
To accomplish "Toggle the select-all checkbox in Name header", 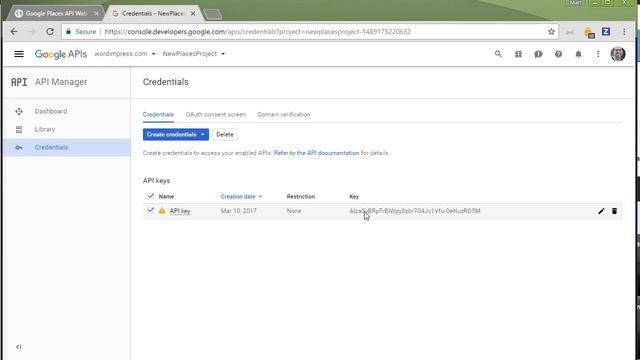I will coord(151,196).
